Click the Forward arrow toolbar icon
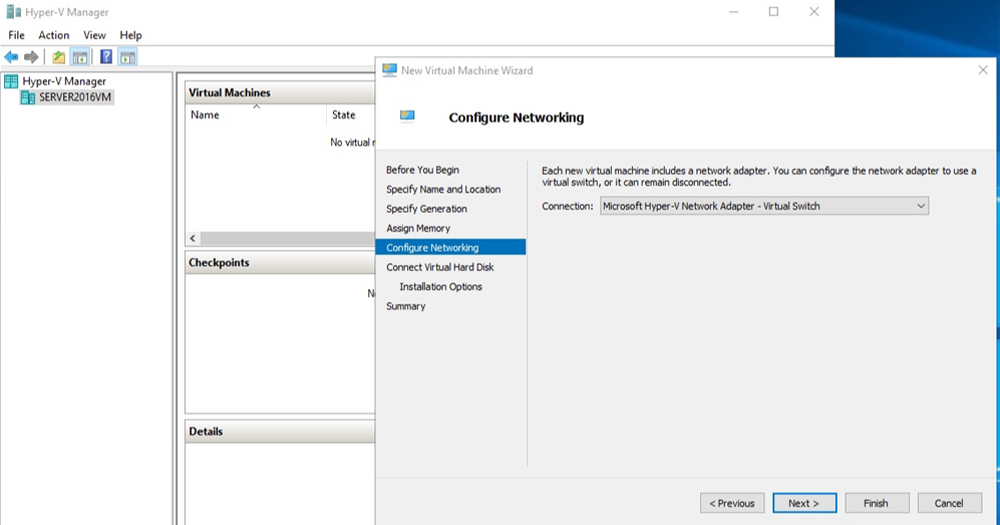This screenshot has width=1000, height=525. pyautogui.click(x=31, y=57)
